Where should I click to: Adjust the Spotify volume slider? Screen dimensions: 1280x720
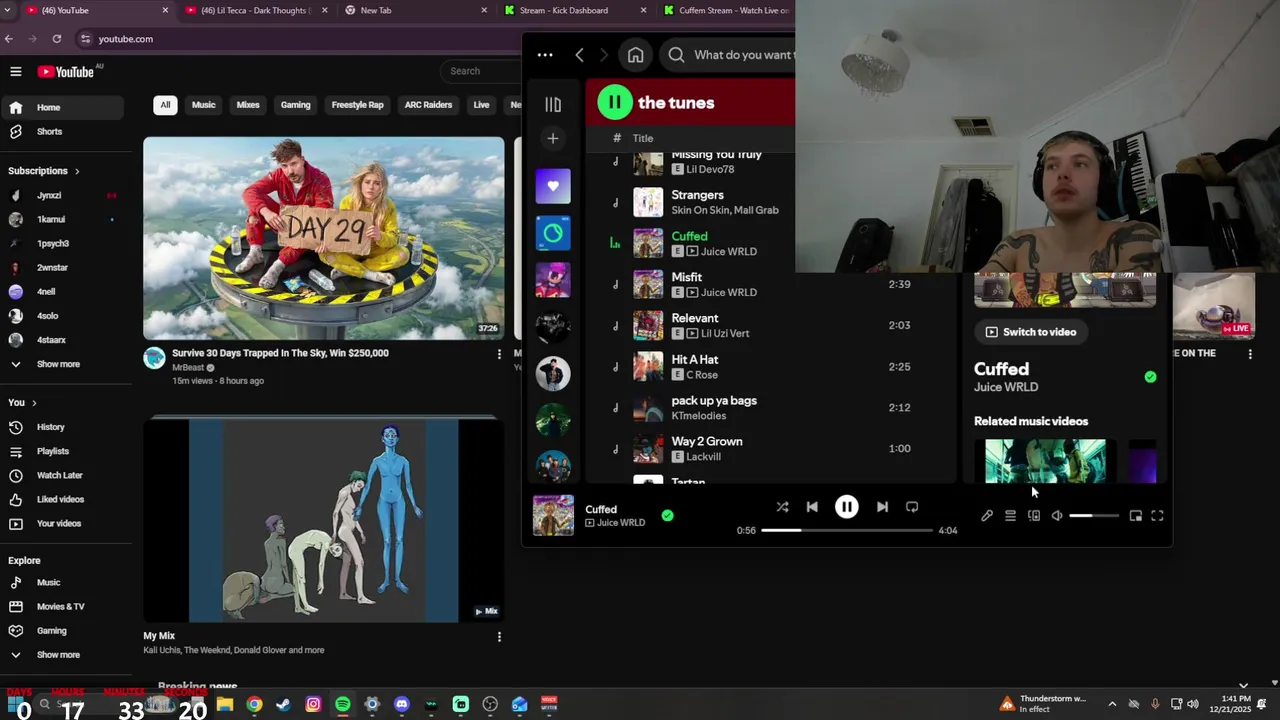[x=1094, y=516]
